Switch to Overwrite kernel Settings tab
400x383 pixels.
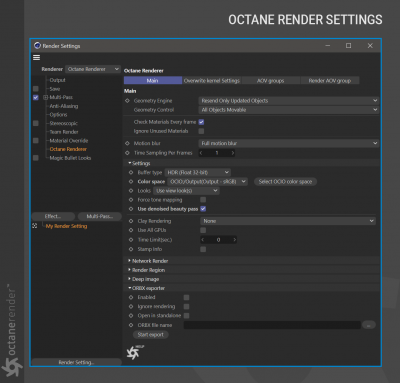coord(212,81)
